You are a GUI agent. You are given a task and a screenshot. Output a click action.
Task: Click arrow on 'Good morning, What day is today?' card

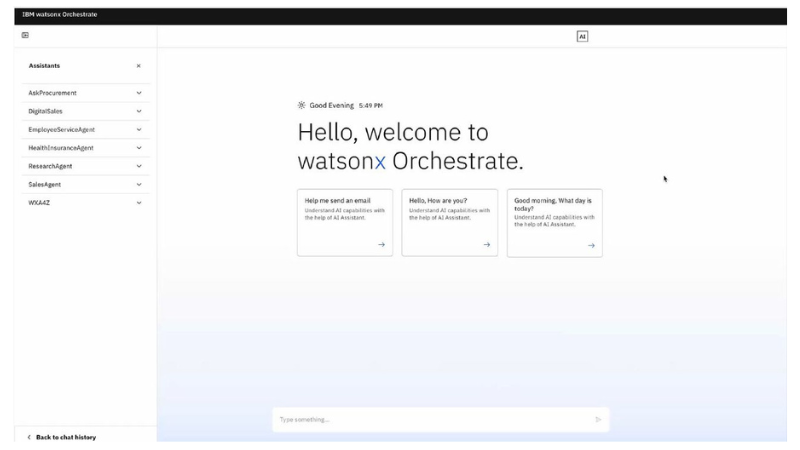pos(591,245)
